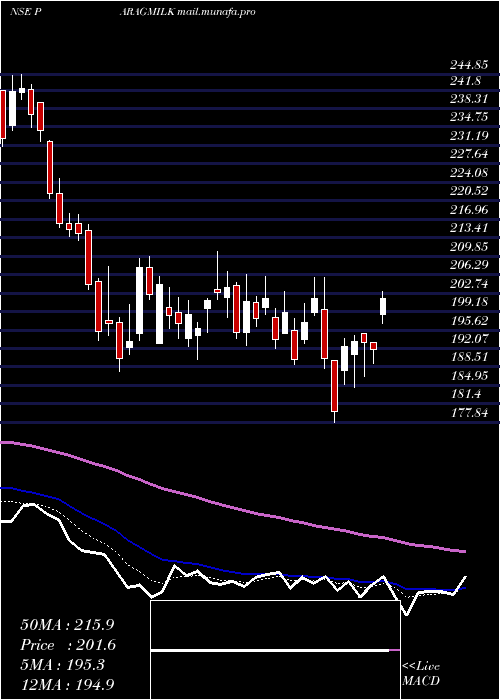Click the 241.8 price axis label
The image size is (500, 700).
(465, 81)
